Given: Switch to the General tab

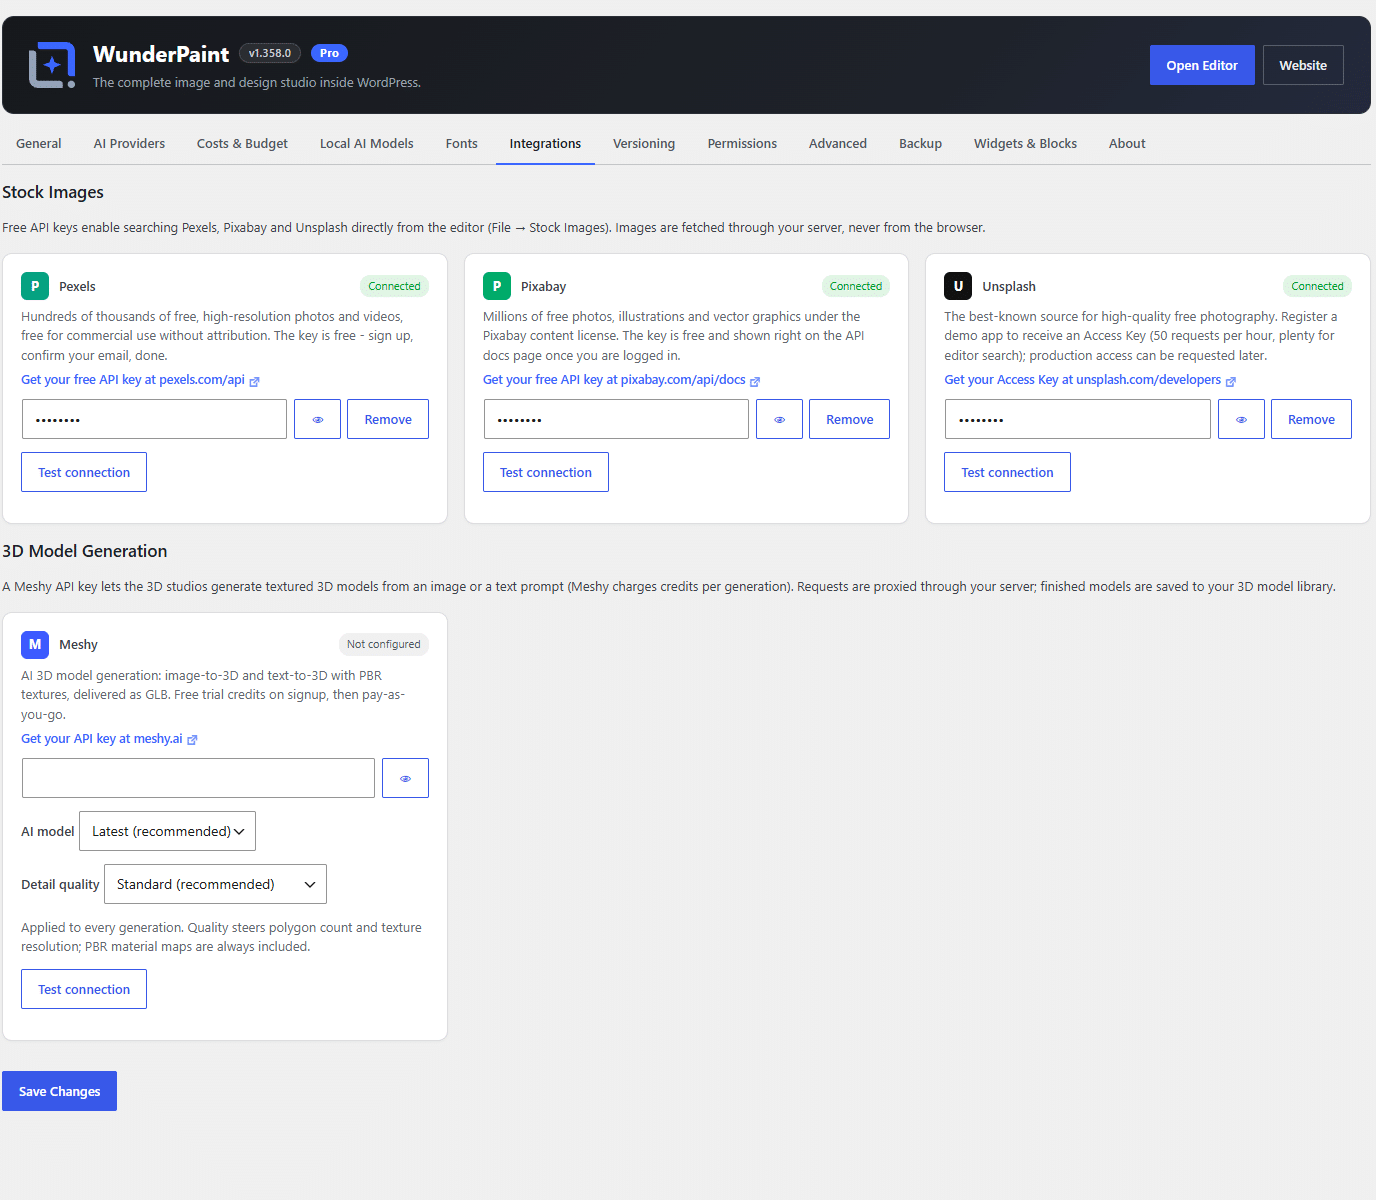Looking at the screenshot, I should pos(39,143).
